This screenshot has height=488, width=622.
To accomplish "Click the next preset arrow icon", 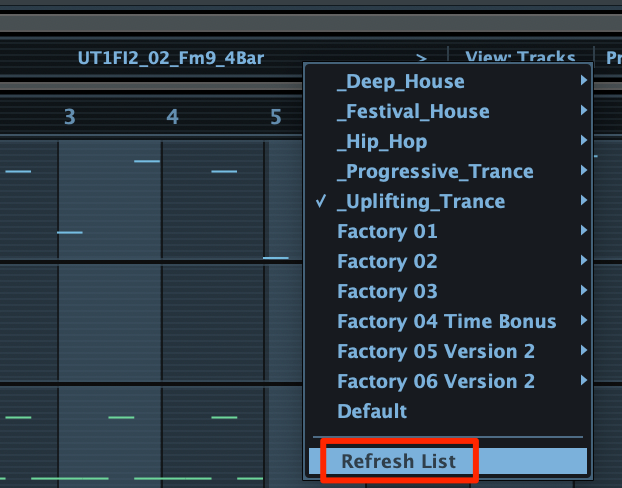I will [421, 58].
